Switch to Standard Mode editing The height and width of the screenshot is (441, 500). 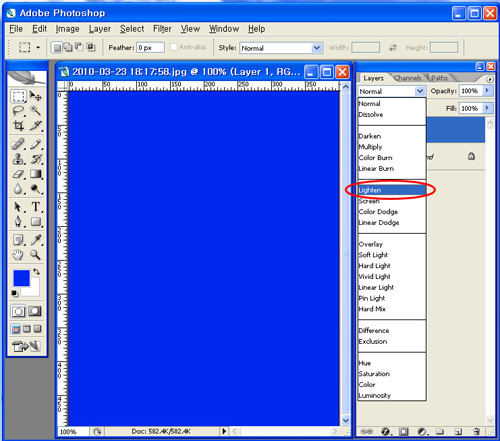[x=18, y=311]
